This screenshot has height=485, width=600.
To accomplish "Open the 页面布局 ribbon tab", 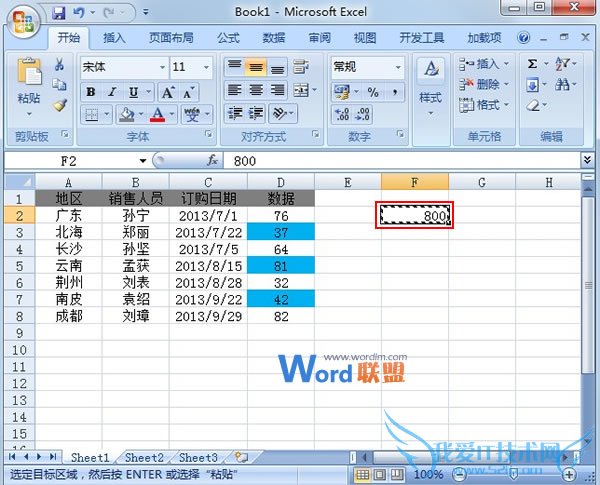I will pyautogui.click(x=171, y=38).
